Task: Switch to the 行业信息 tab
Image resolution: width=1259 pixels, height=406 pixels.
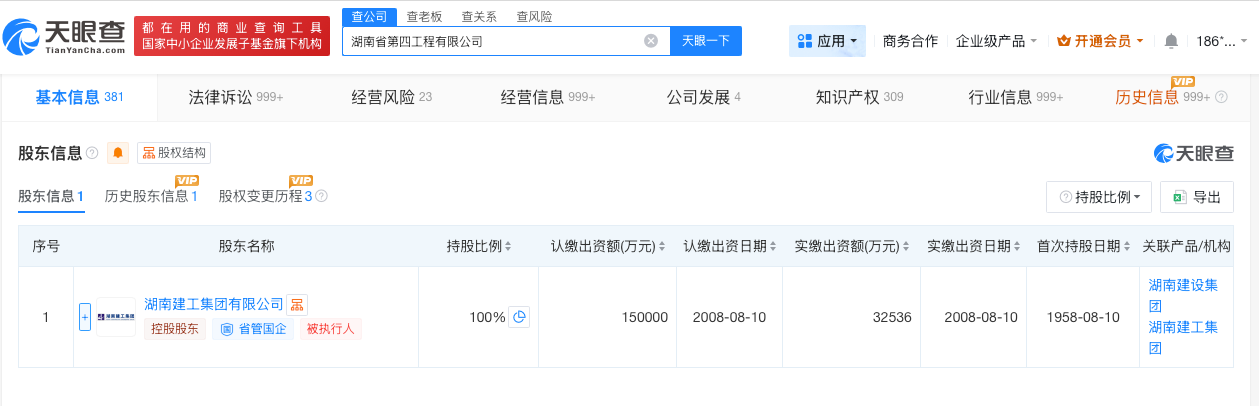Action: pos(1016,97)
